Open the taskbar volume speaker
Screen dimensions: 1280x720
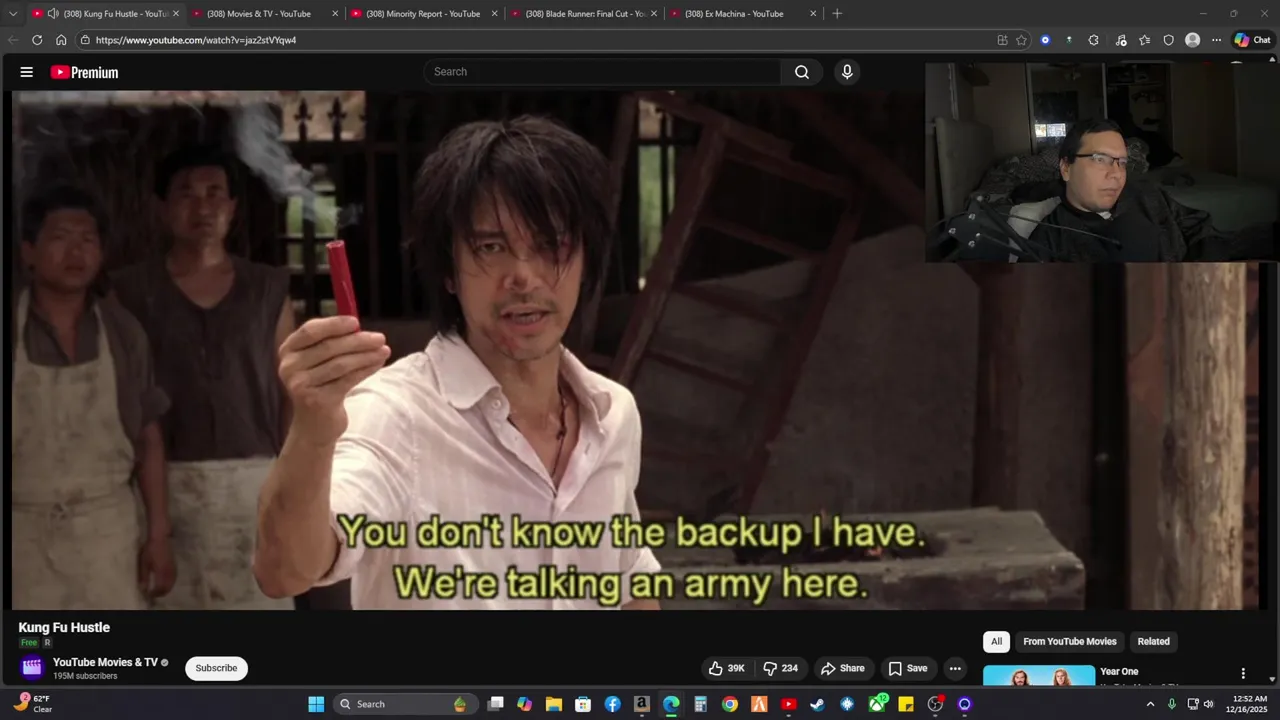pyautogui.click(x=1208, y=704)
